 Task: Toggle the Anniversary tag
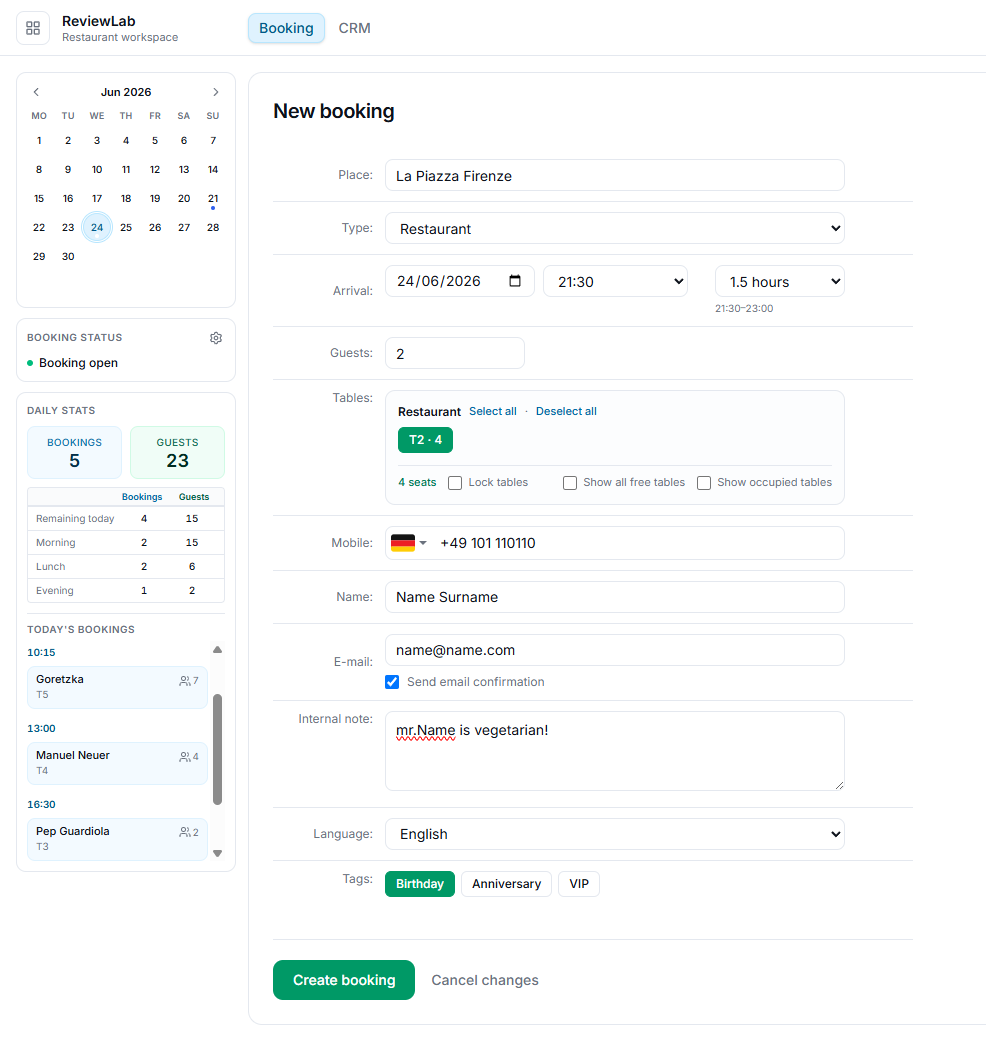click(507, 884)
